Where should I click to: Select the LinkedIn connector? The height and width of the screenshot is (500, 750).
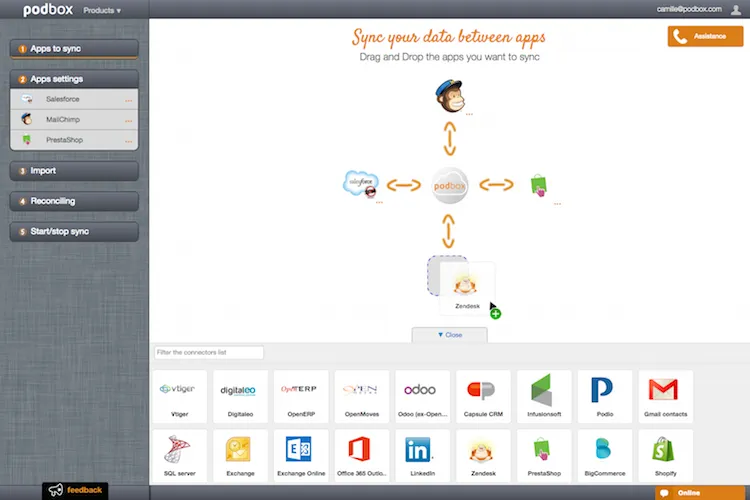[x=422, y=456]
